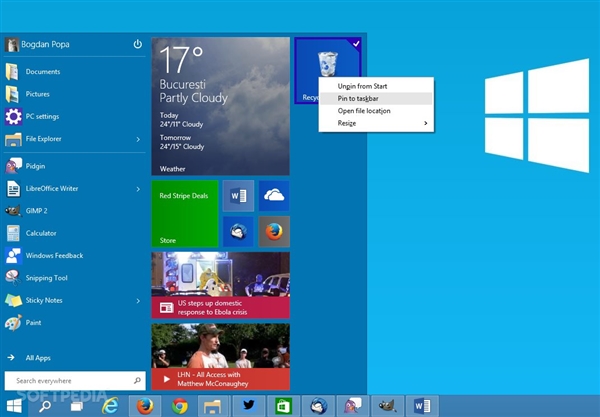Open the Word tile in Start menu
600x417 pixels.
click(238, 196)
